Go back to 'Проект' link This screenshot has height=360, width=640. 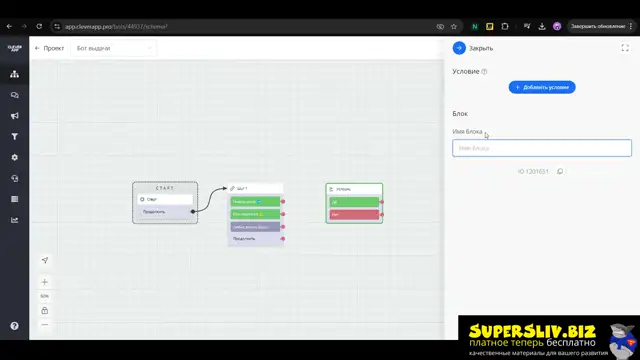49,48
